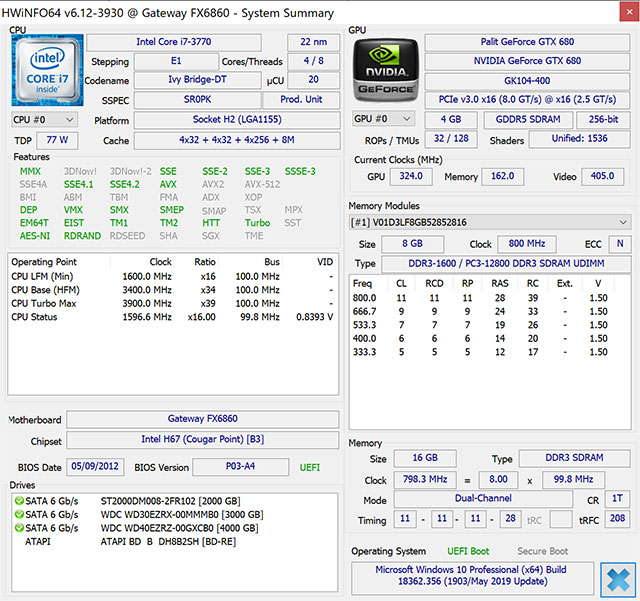This screenshot has width=640, height=601.
Task: Click the Prod. Unit field
Action: tap(301, 100)
